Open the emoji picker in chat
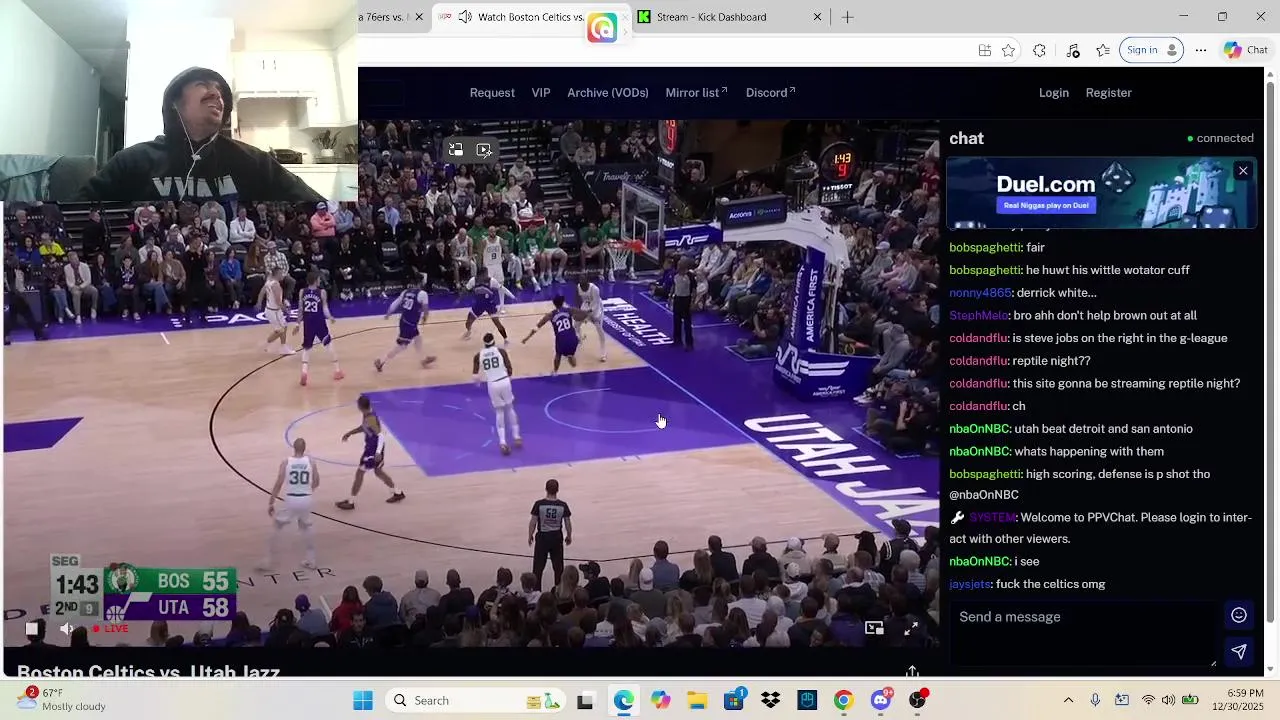The width and height of the screenshot is (1280, 720). point(1238,616)
